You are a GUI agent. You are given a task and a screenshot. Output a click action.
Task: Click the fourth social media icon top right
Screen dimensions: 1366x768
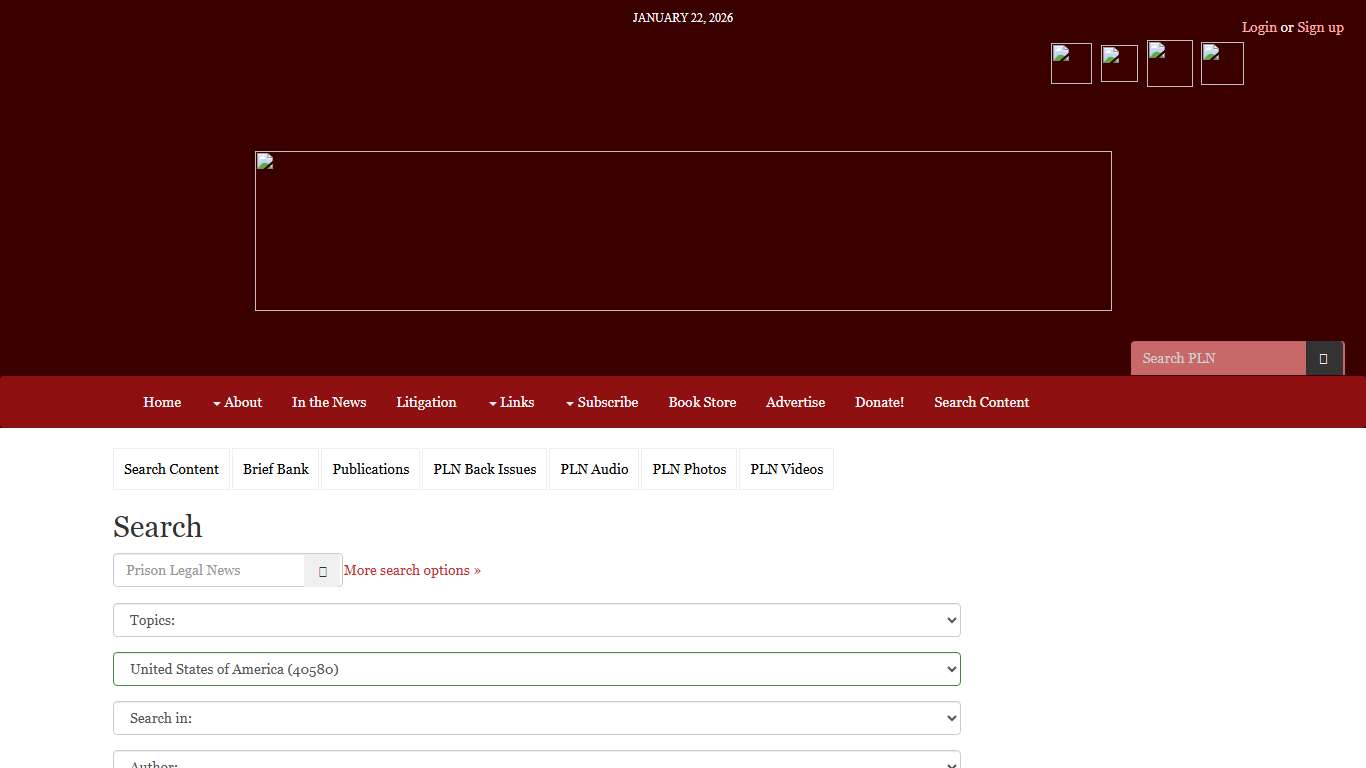coord(1221,62)
